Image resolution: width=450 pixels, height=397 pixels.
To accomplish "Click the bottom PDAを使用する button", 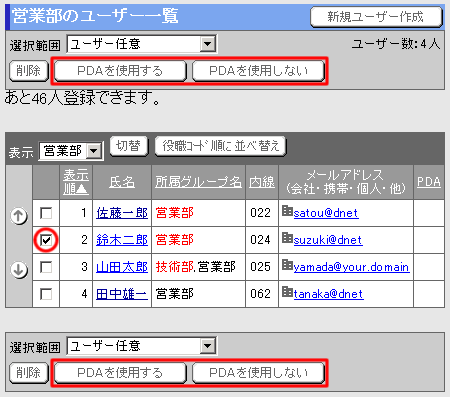I will tap(120, 373).
